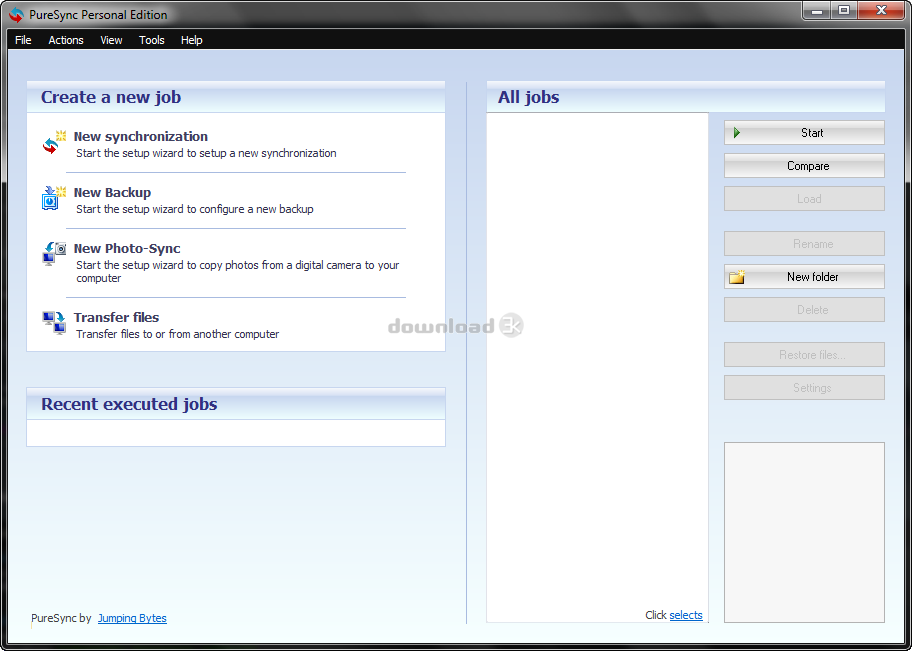Click 'Start the setup wizard to configure a new backup'
This screenshot has height=651, width=912.
(x=195, y=209)
